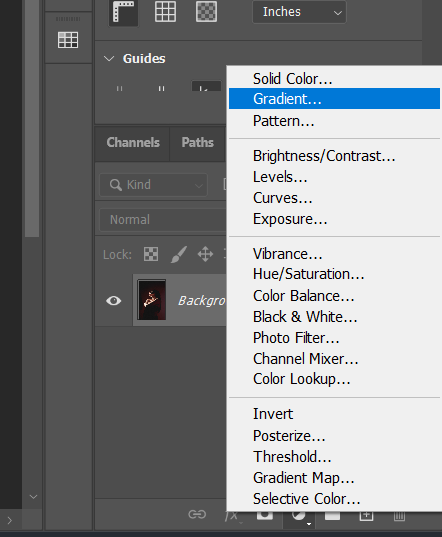Image resolution: width=442 pixels, height=537 pixels.
Task: Open the collapsed table panel icon
Action: pos(68,40)
